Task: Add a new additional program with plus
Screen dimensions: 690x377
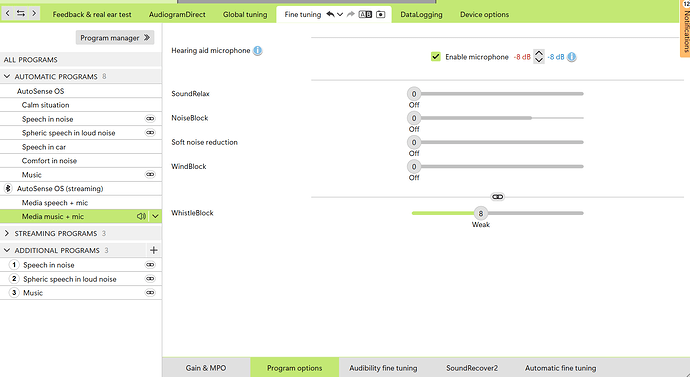Action: pyautogui.click(x=154, y=250)
